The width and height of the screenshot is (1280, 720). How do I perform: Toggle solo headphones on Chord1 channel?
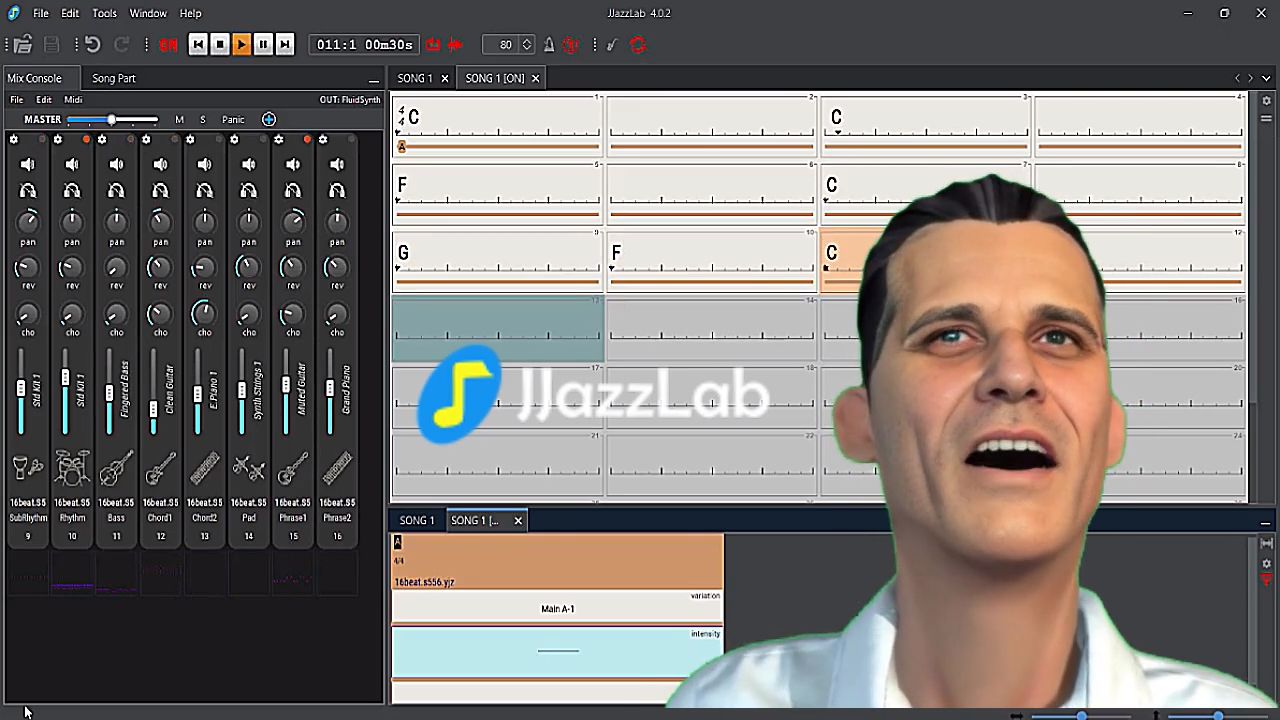pos(160,190)
